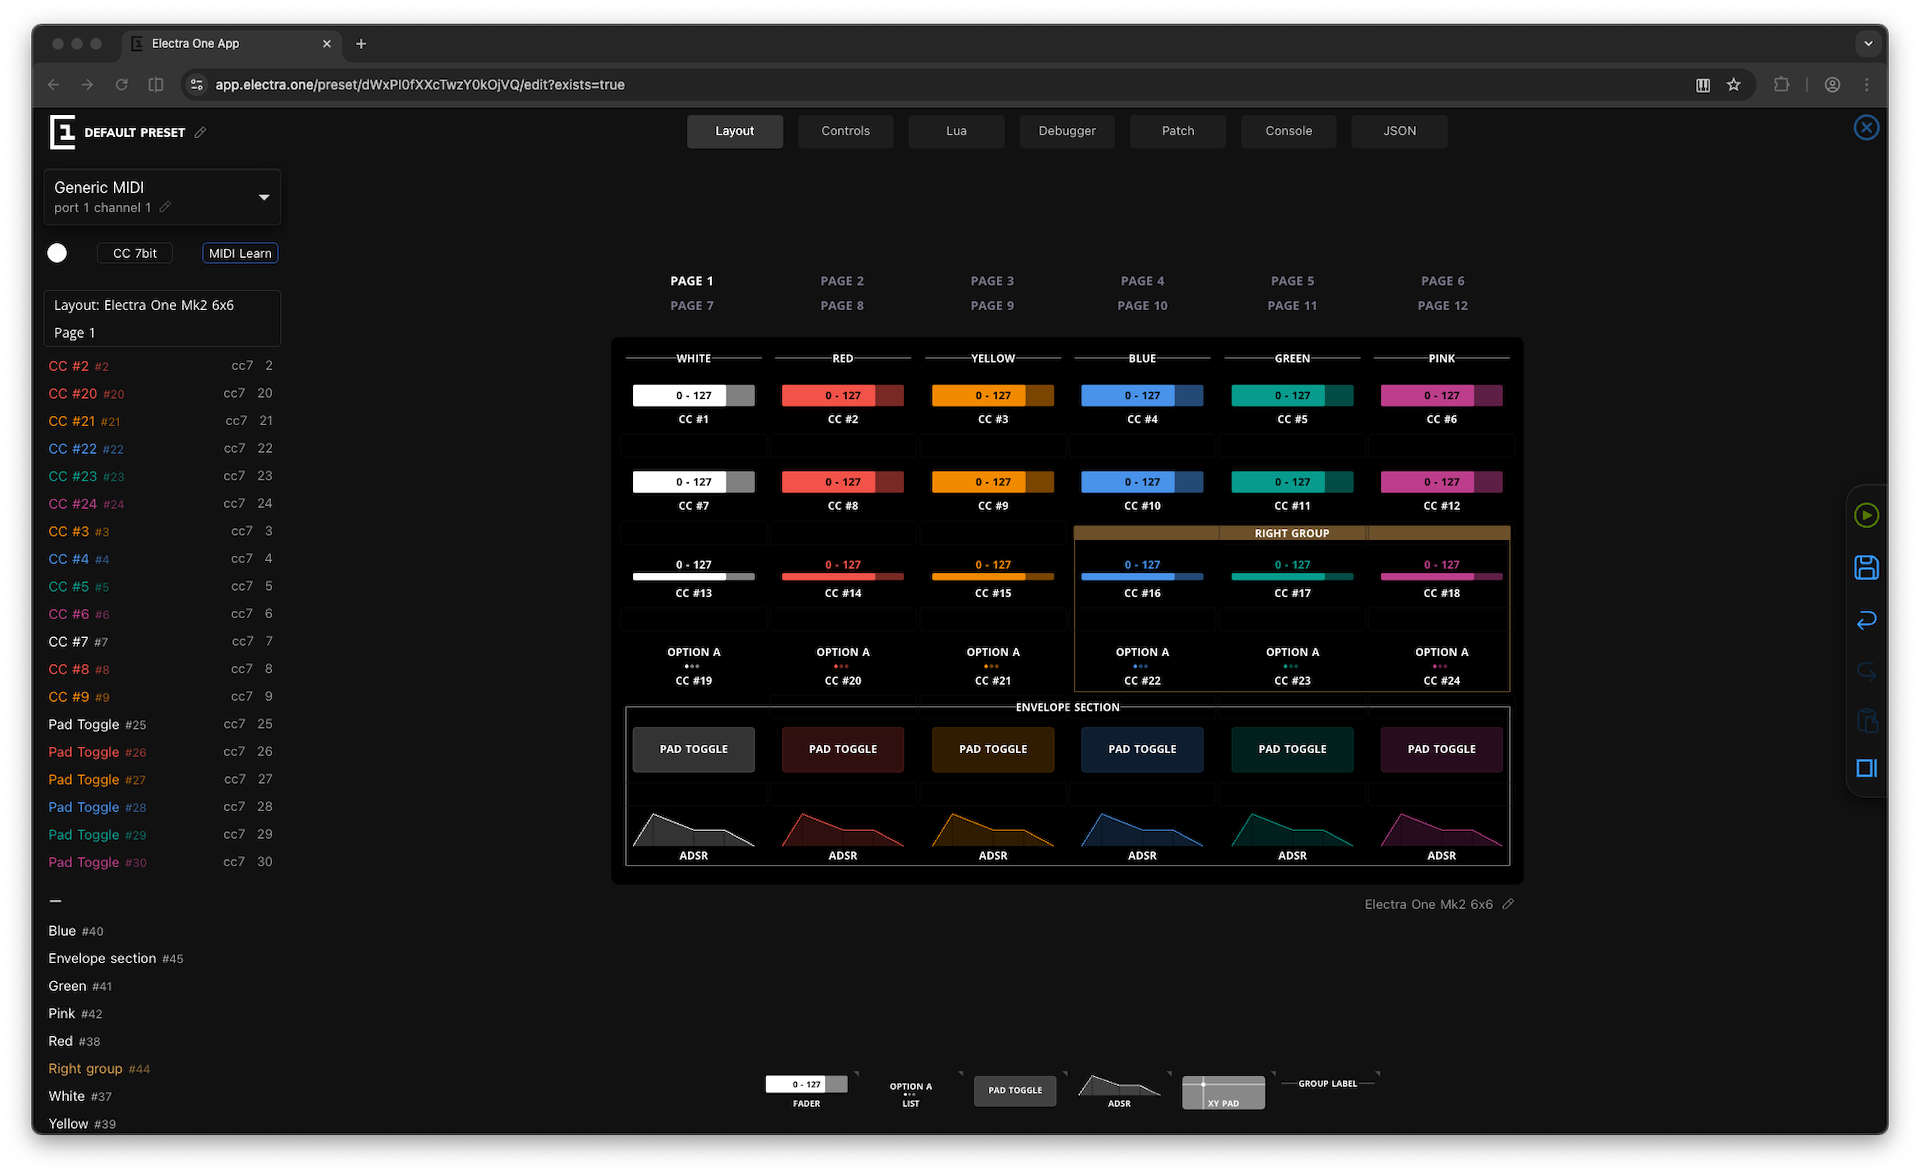Select PAGE 2 in page list
This screenshot has width=1920, height=1174.
[842, 281]
